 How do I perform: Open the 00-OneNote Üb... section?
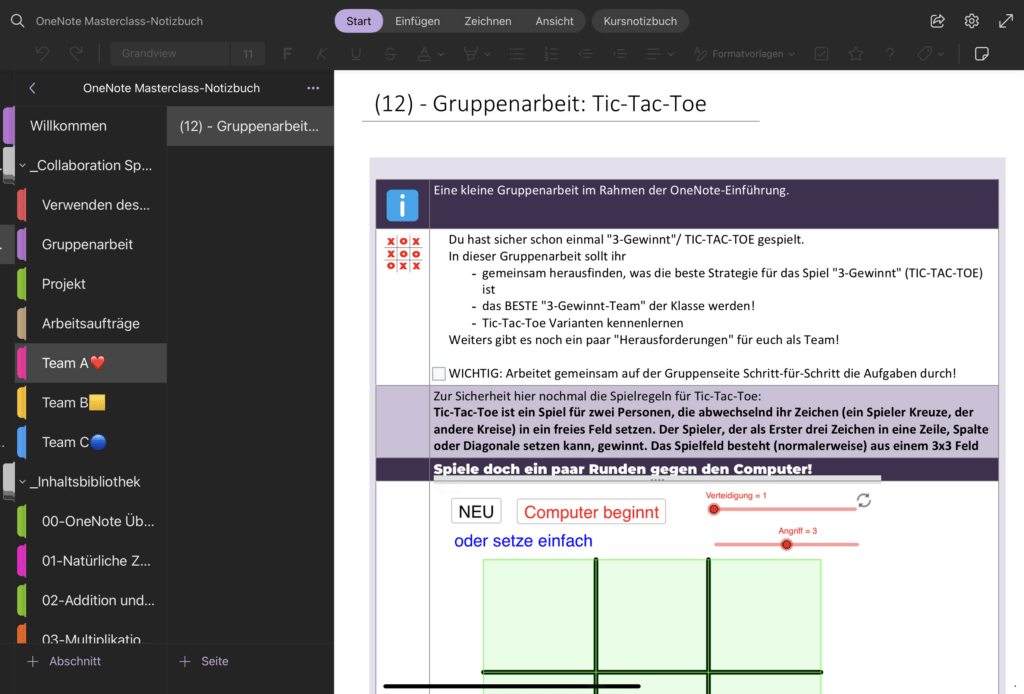pyautogui.click(x=91, y=521)
